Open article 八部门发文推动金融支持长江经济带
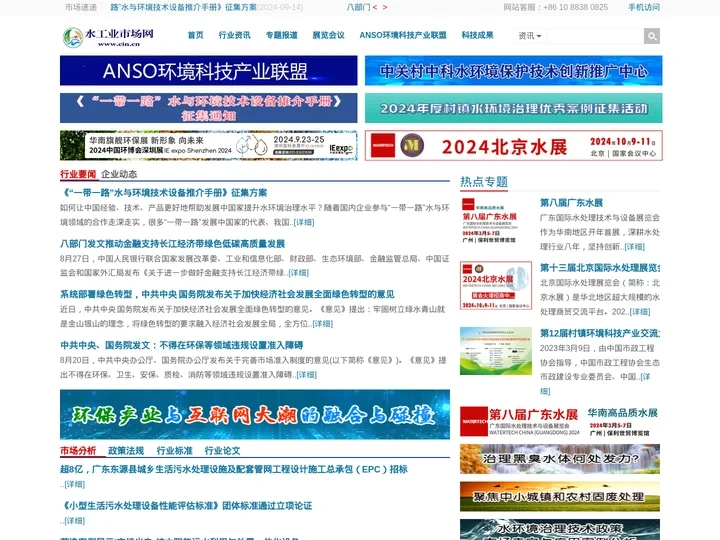The image size is (720, 540). (173, 244)
